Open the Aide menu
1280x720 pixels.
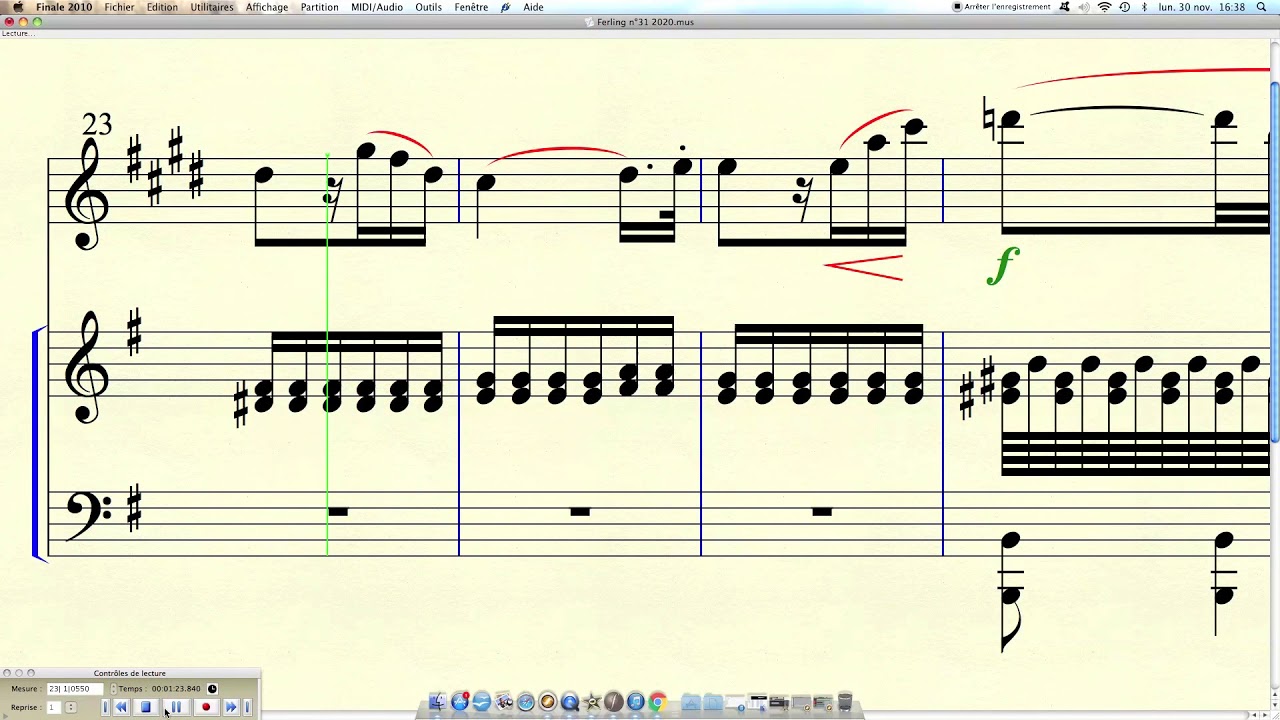[534, 7]
